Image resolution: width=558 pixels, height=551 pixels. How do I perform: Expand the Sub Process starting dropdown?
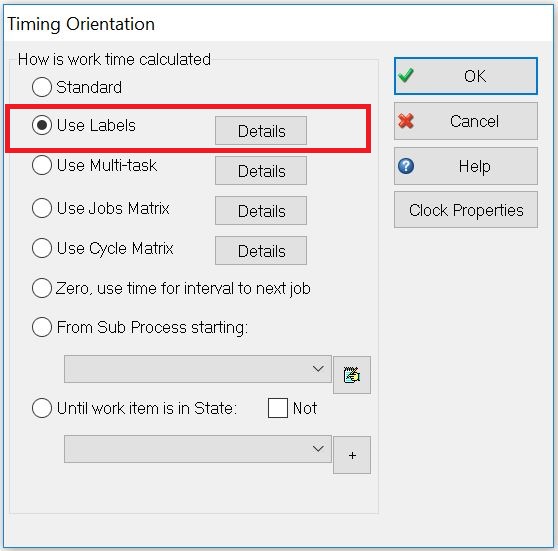tap(198, 369)
